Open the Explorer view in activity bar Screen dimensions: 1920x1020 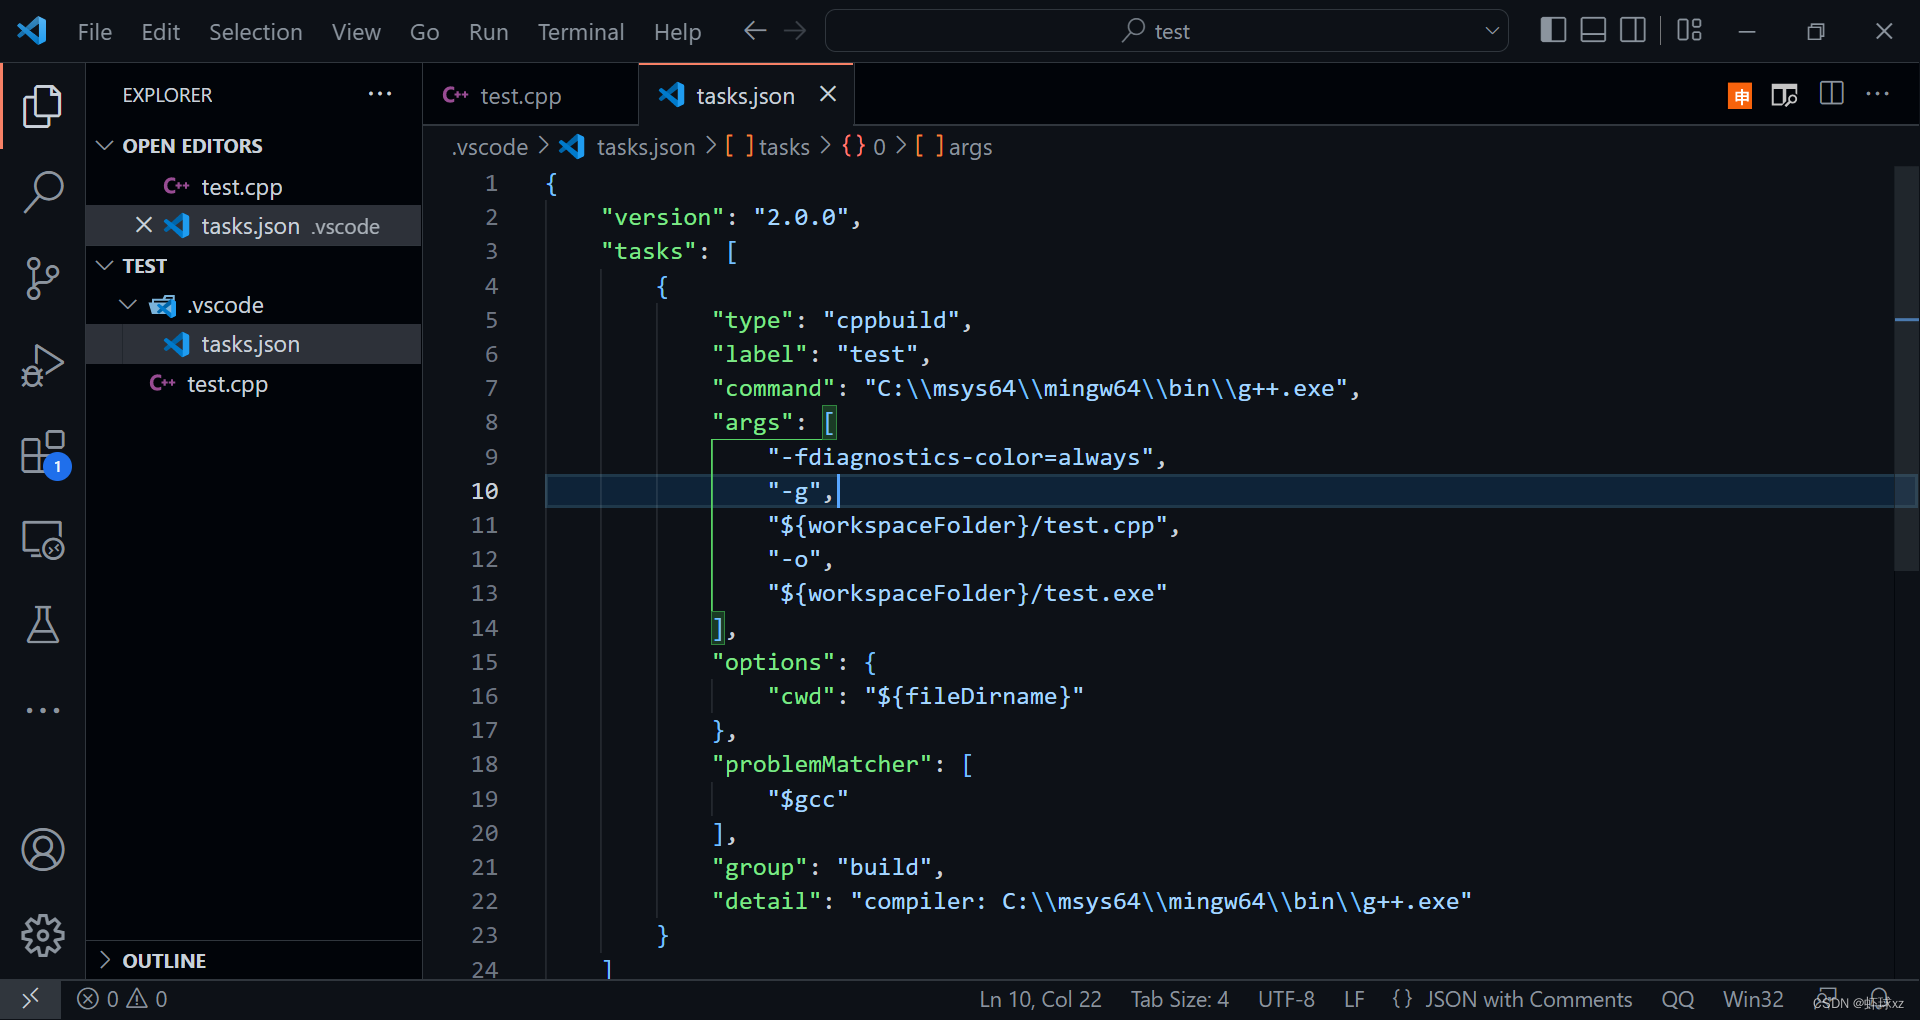(42, 106)
